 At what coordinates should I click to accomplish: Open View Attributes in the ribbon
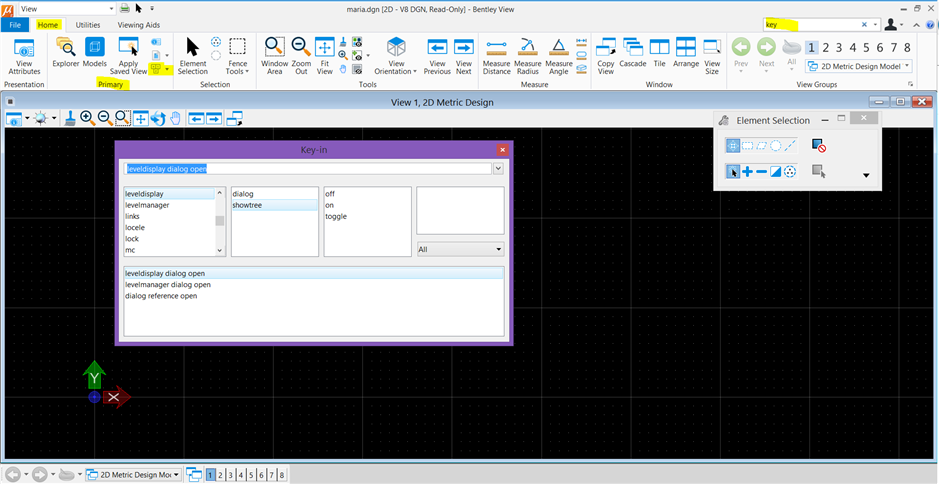[25, 56]
